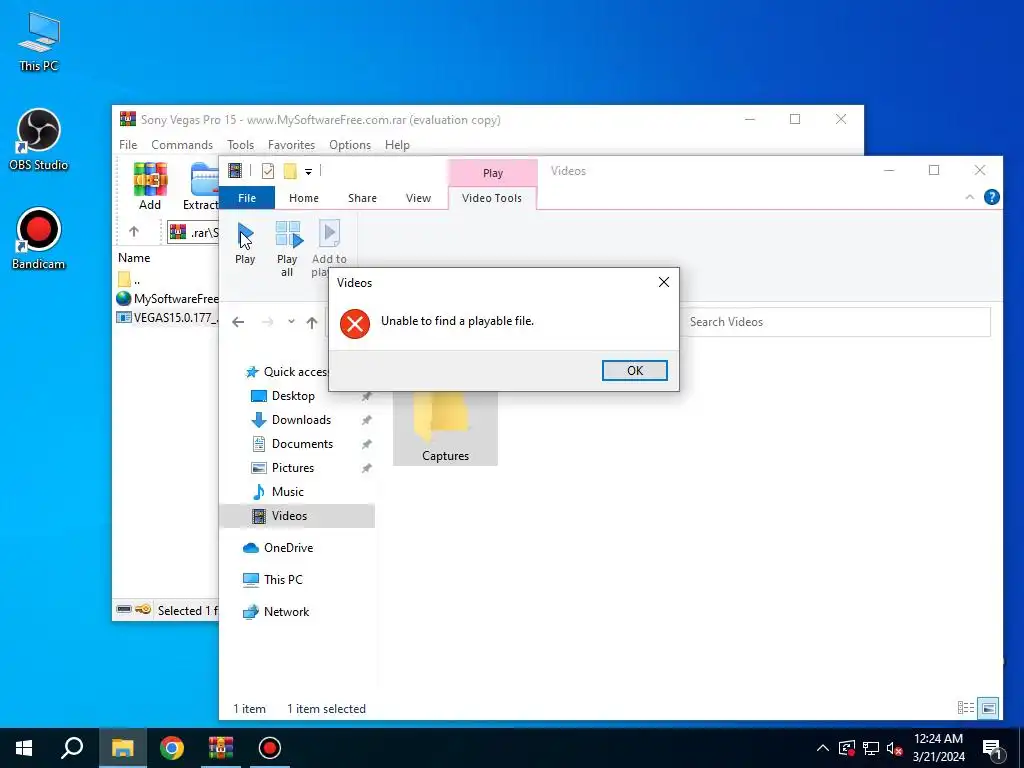
Task: Click New folder icon in quick access toolbar
Action: pyautogui.click(x=290, y=171)
